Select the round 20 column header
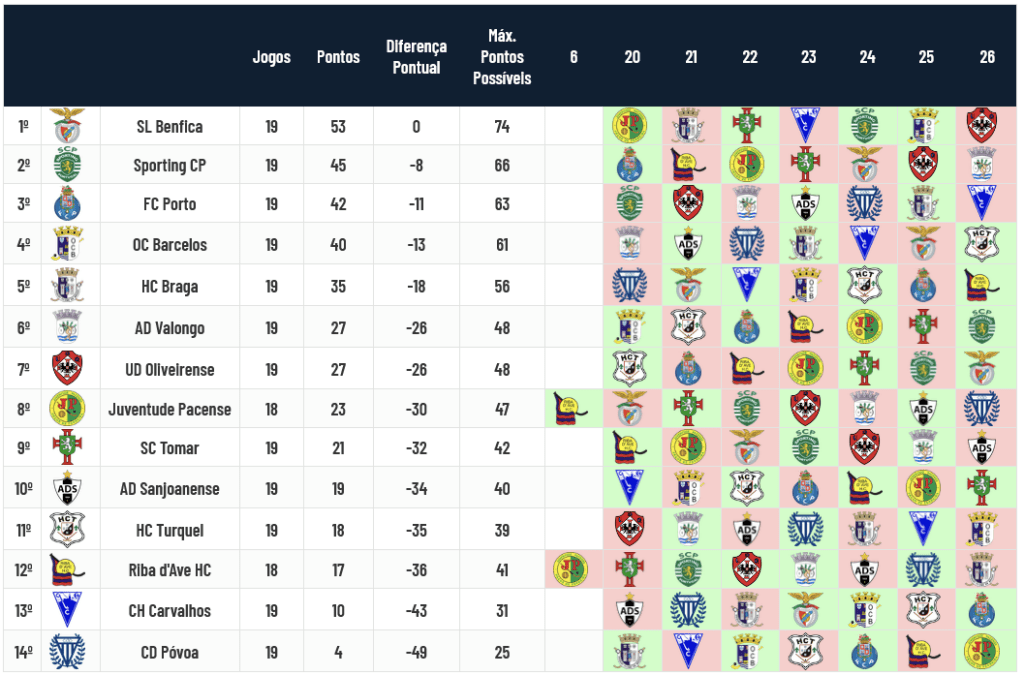The image size is (1024, 675). pyautogui.click(x=632, y=57)
